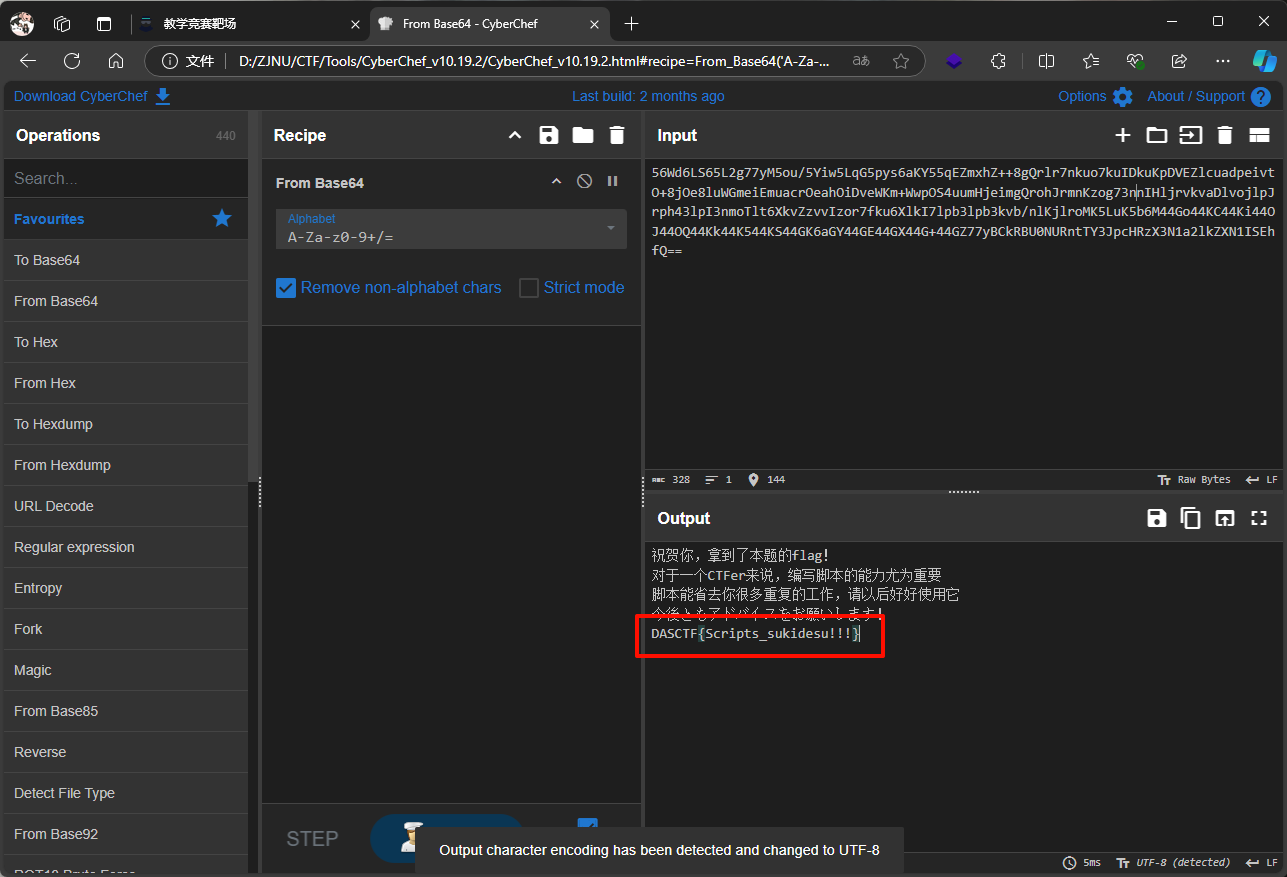
Task: Select the To Hexdump operation
Action: [126, 424]
